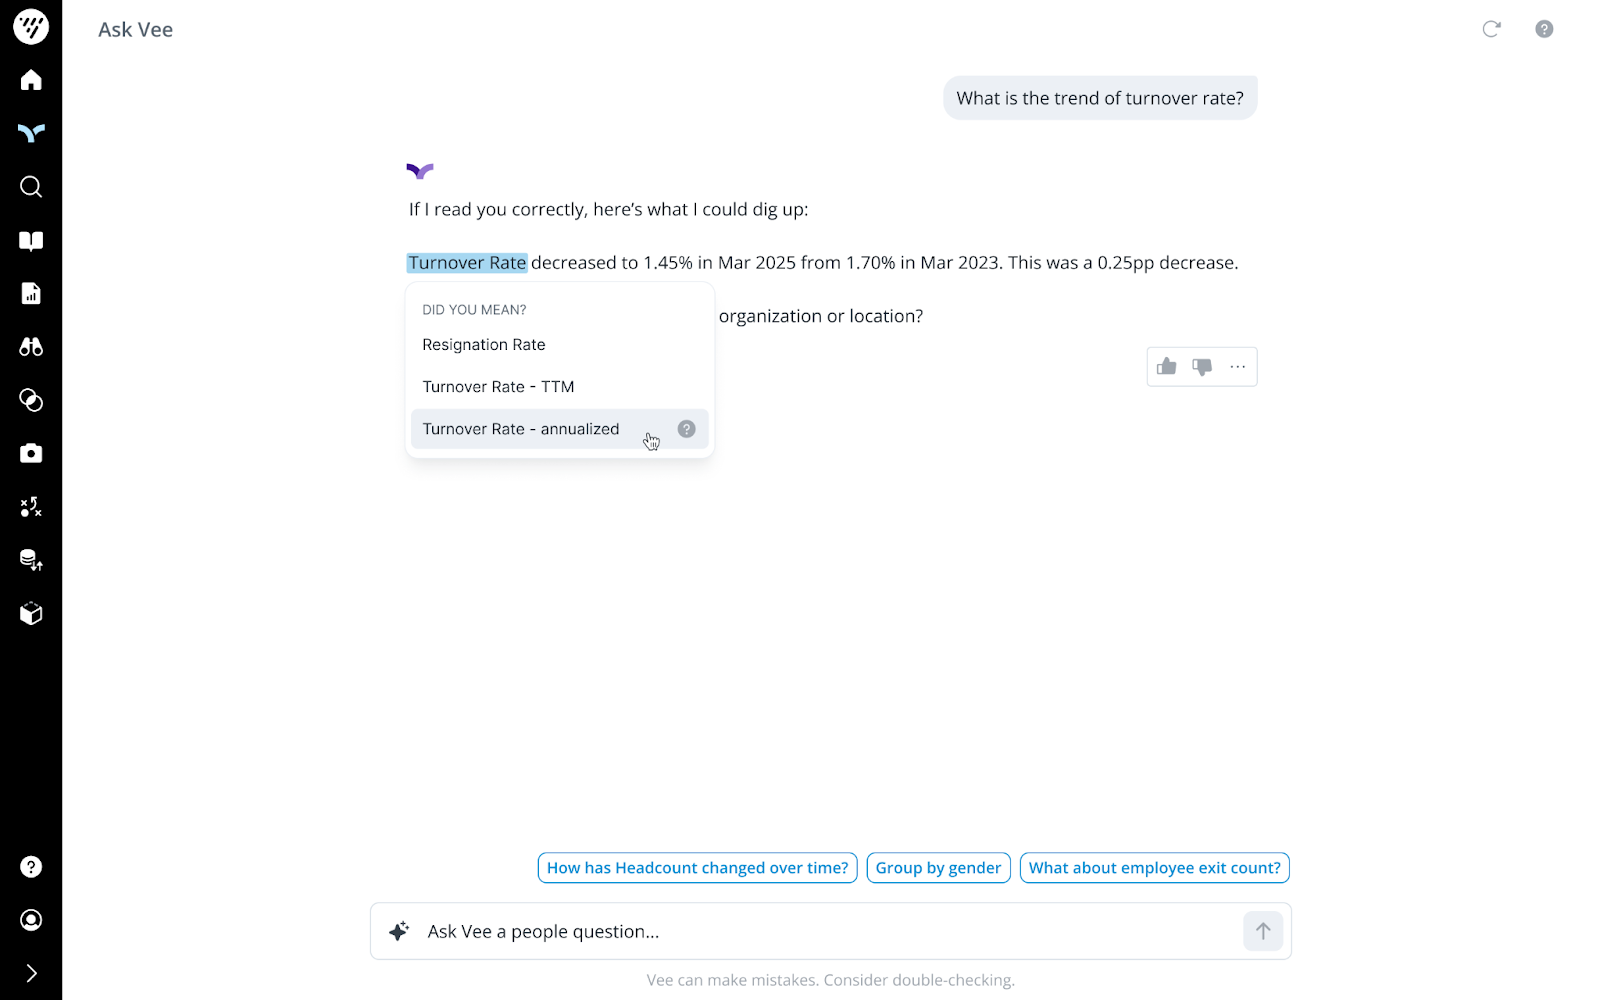Select Resignation Rate from suggestions

coord(484,345)
